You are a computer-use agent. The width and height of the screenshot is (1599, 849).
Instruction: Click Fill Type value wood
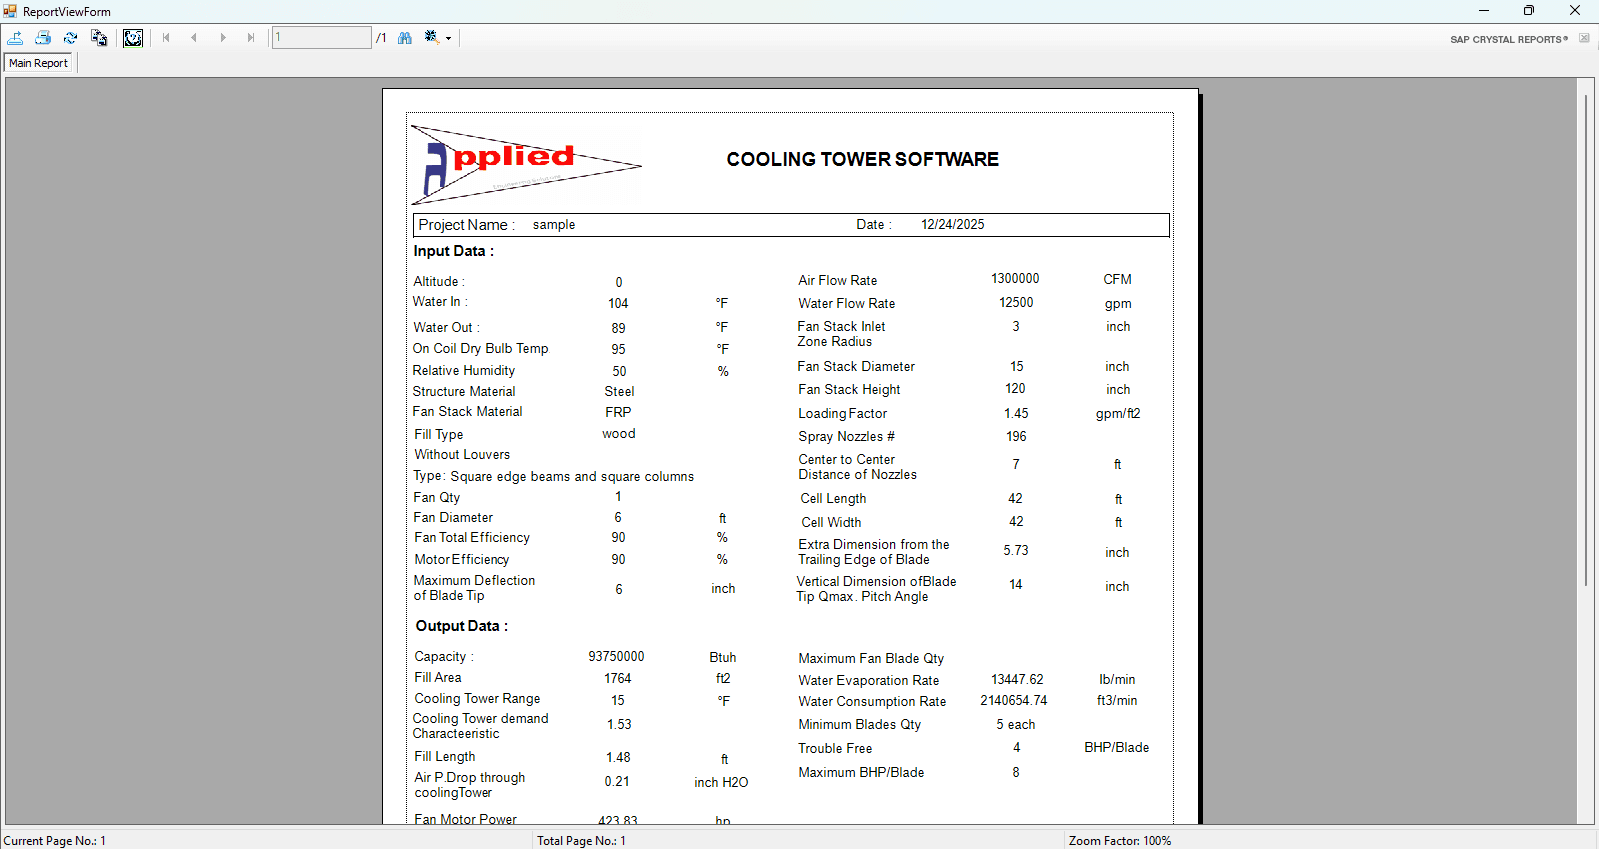click(x=619, y=434)
